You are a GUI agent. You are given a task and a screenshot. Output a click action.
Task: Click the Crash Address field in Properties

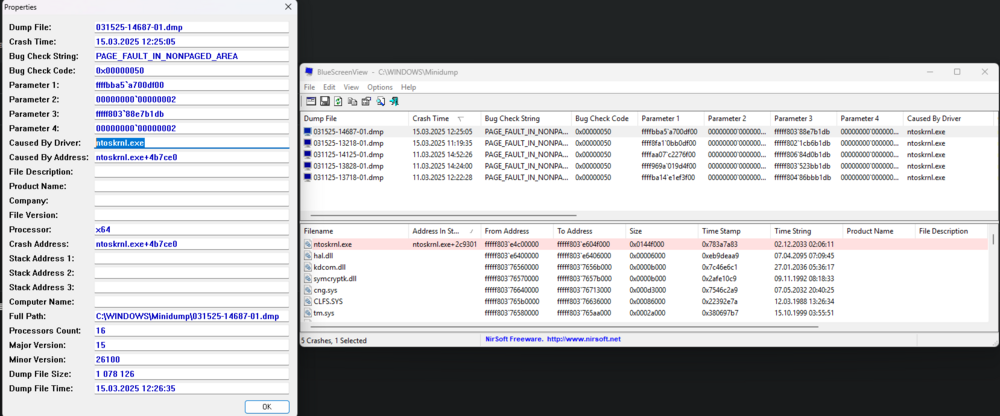(191, 244)
